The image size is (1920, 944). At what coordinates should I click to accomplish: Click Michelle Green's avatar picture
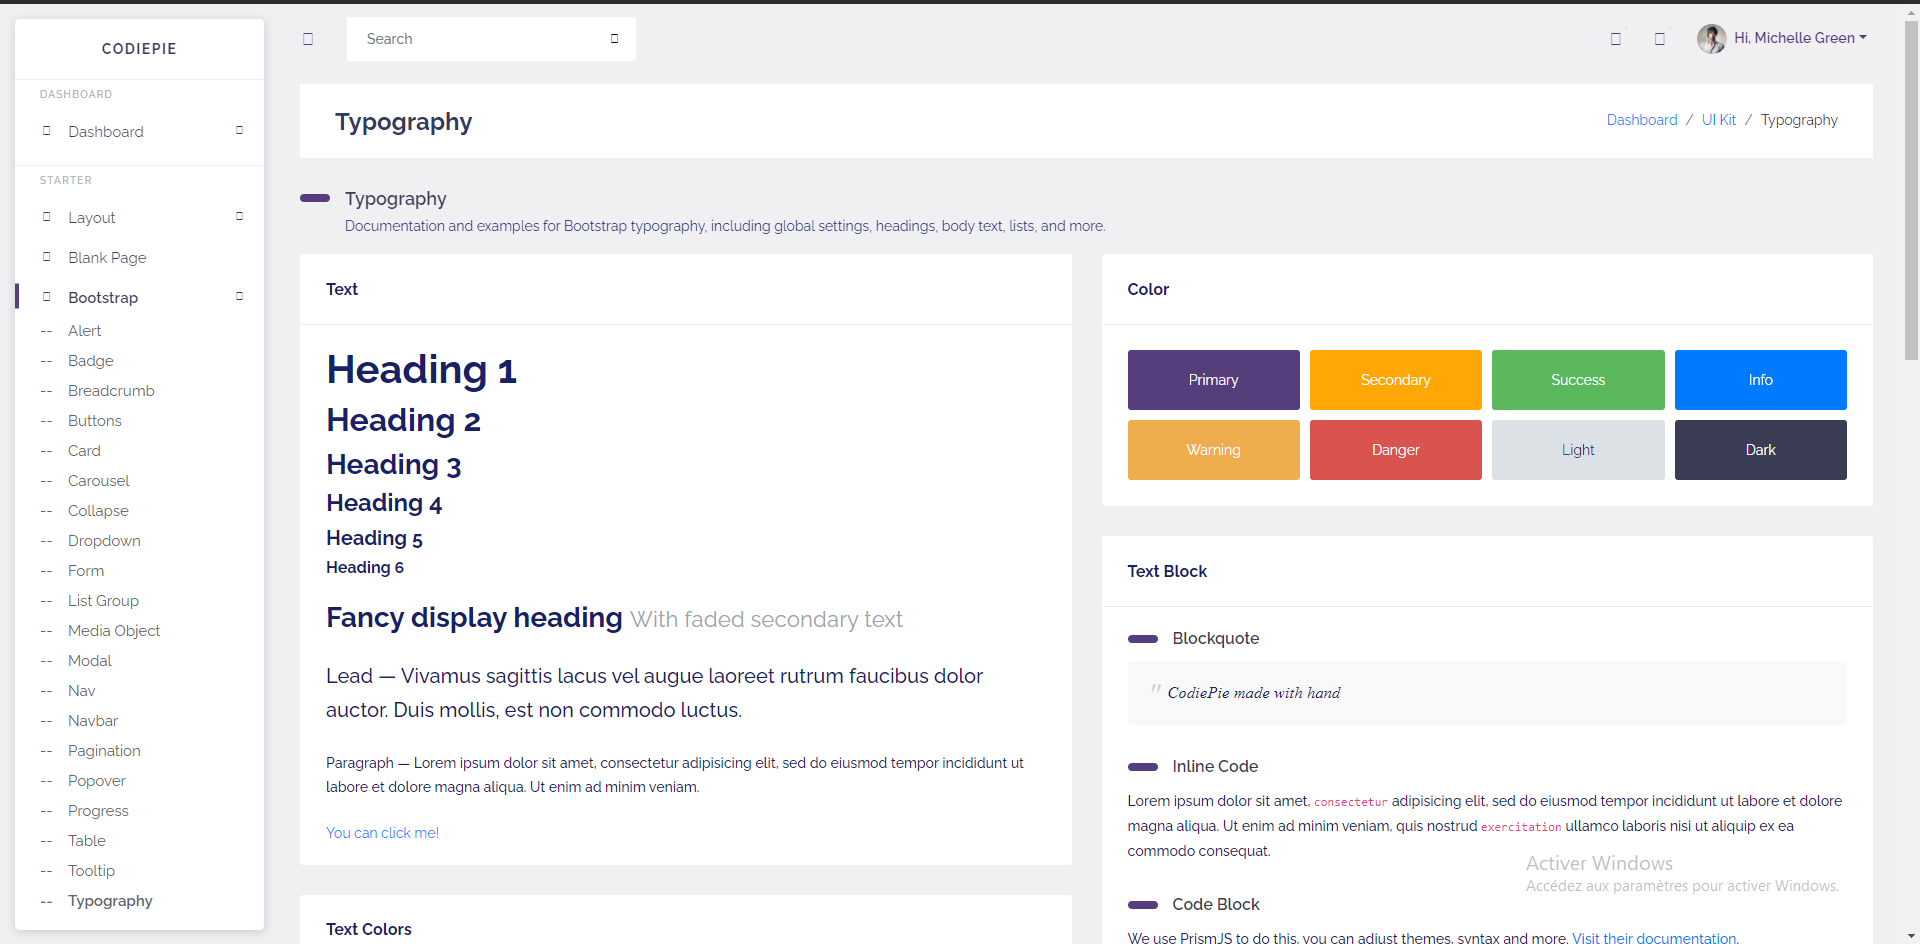[1711, 39]
